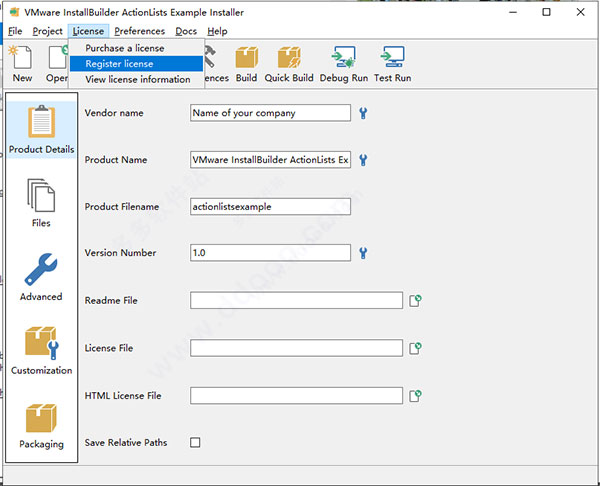600x486 pixels.
Task: Click into the Version Number field
Action: [270, 253]
